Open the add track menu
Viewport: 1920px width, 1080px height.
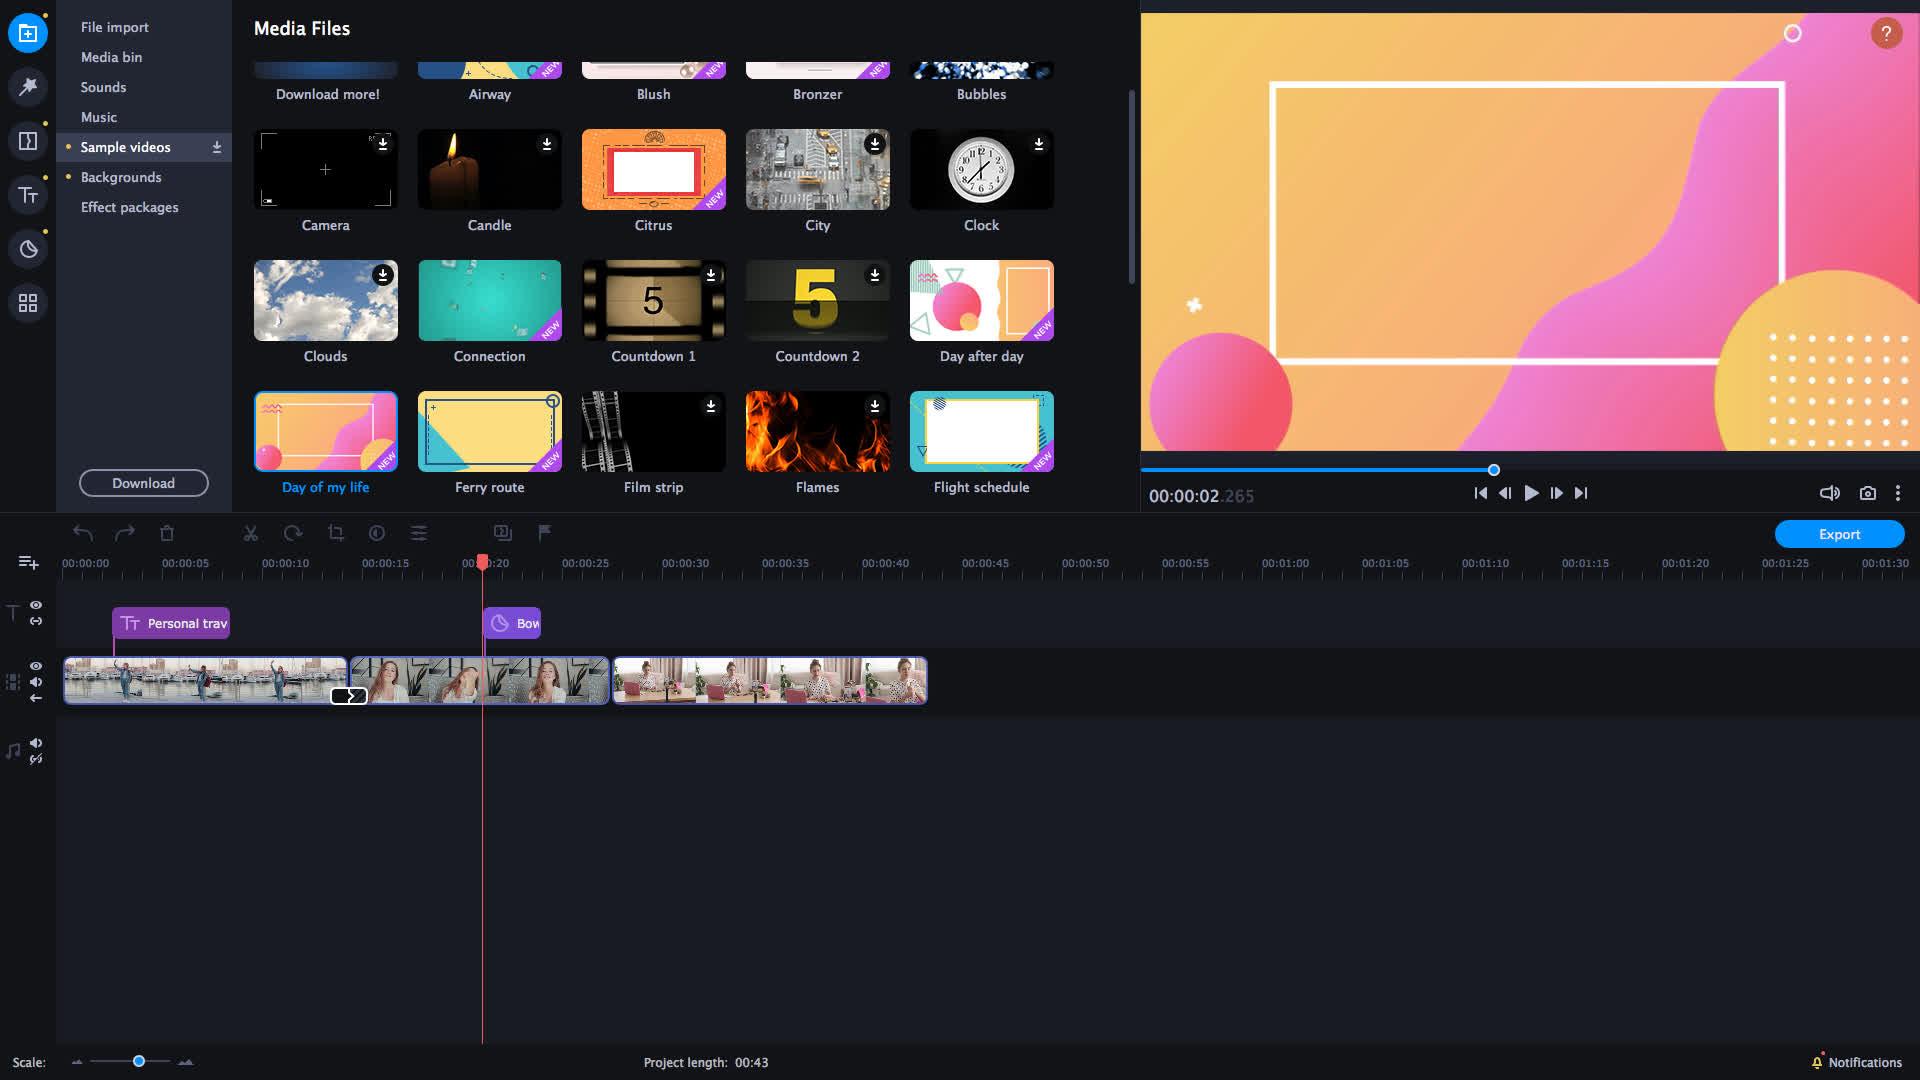click(28, 562)
